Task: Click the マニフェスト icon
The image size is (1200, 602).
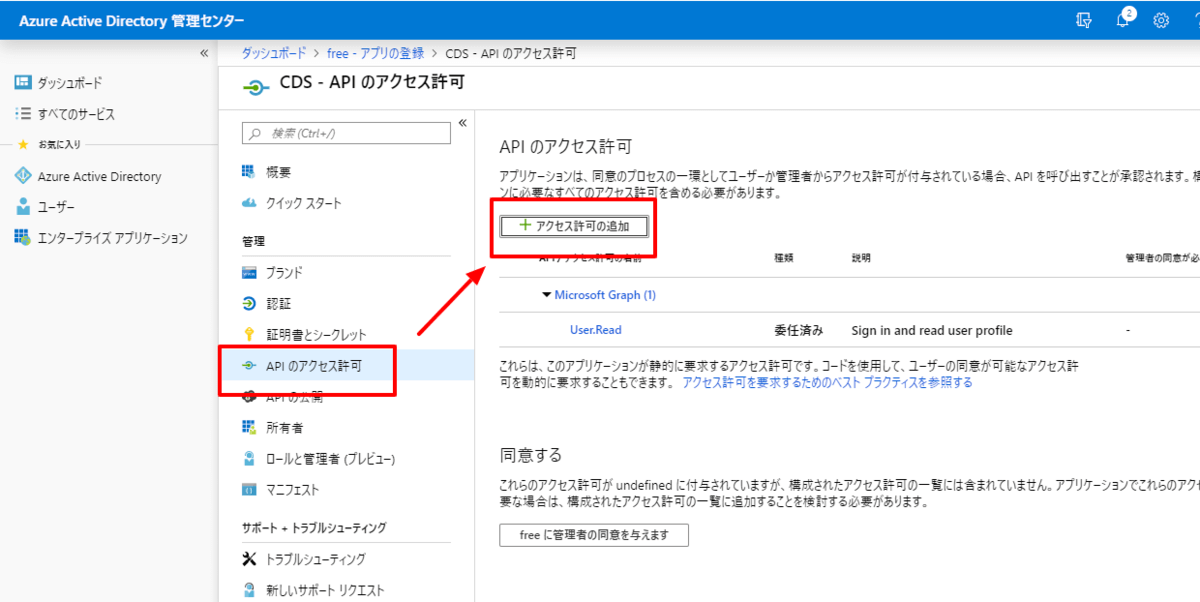Action: point(249,490)
